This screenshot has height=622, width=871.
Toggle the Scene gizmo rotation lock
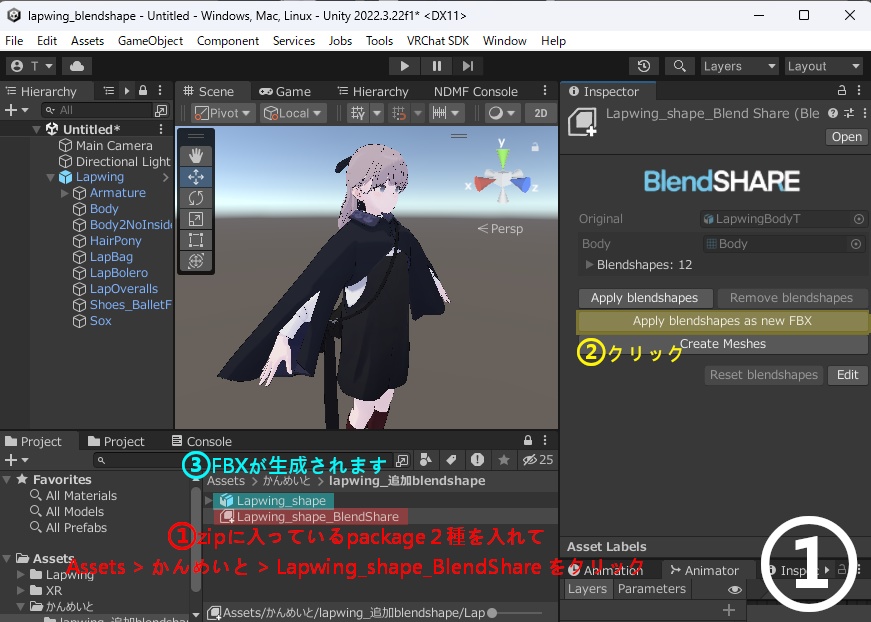pos(535,147)
